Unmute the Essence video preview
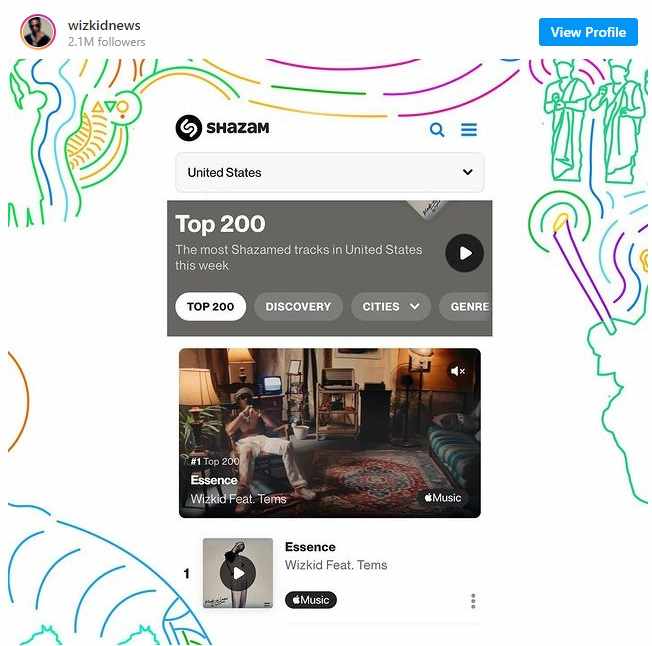This screenshot has height=646, width=652. coord(457,371)
